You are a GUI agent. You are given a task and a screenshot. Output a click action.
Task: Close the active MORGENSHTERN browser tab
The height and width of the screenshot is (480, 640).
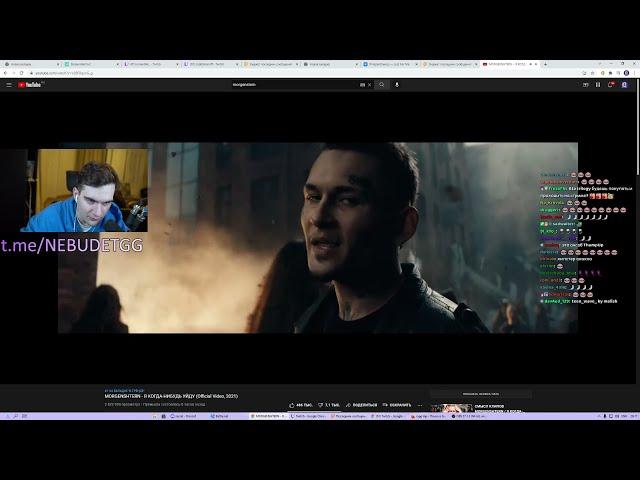[536, 64]
